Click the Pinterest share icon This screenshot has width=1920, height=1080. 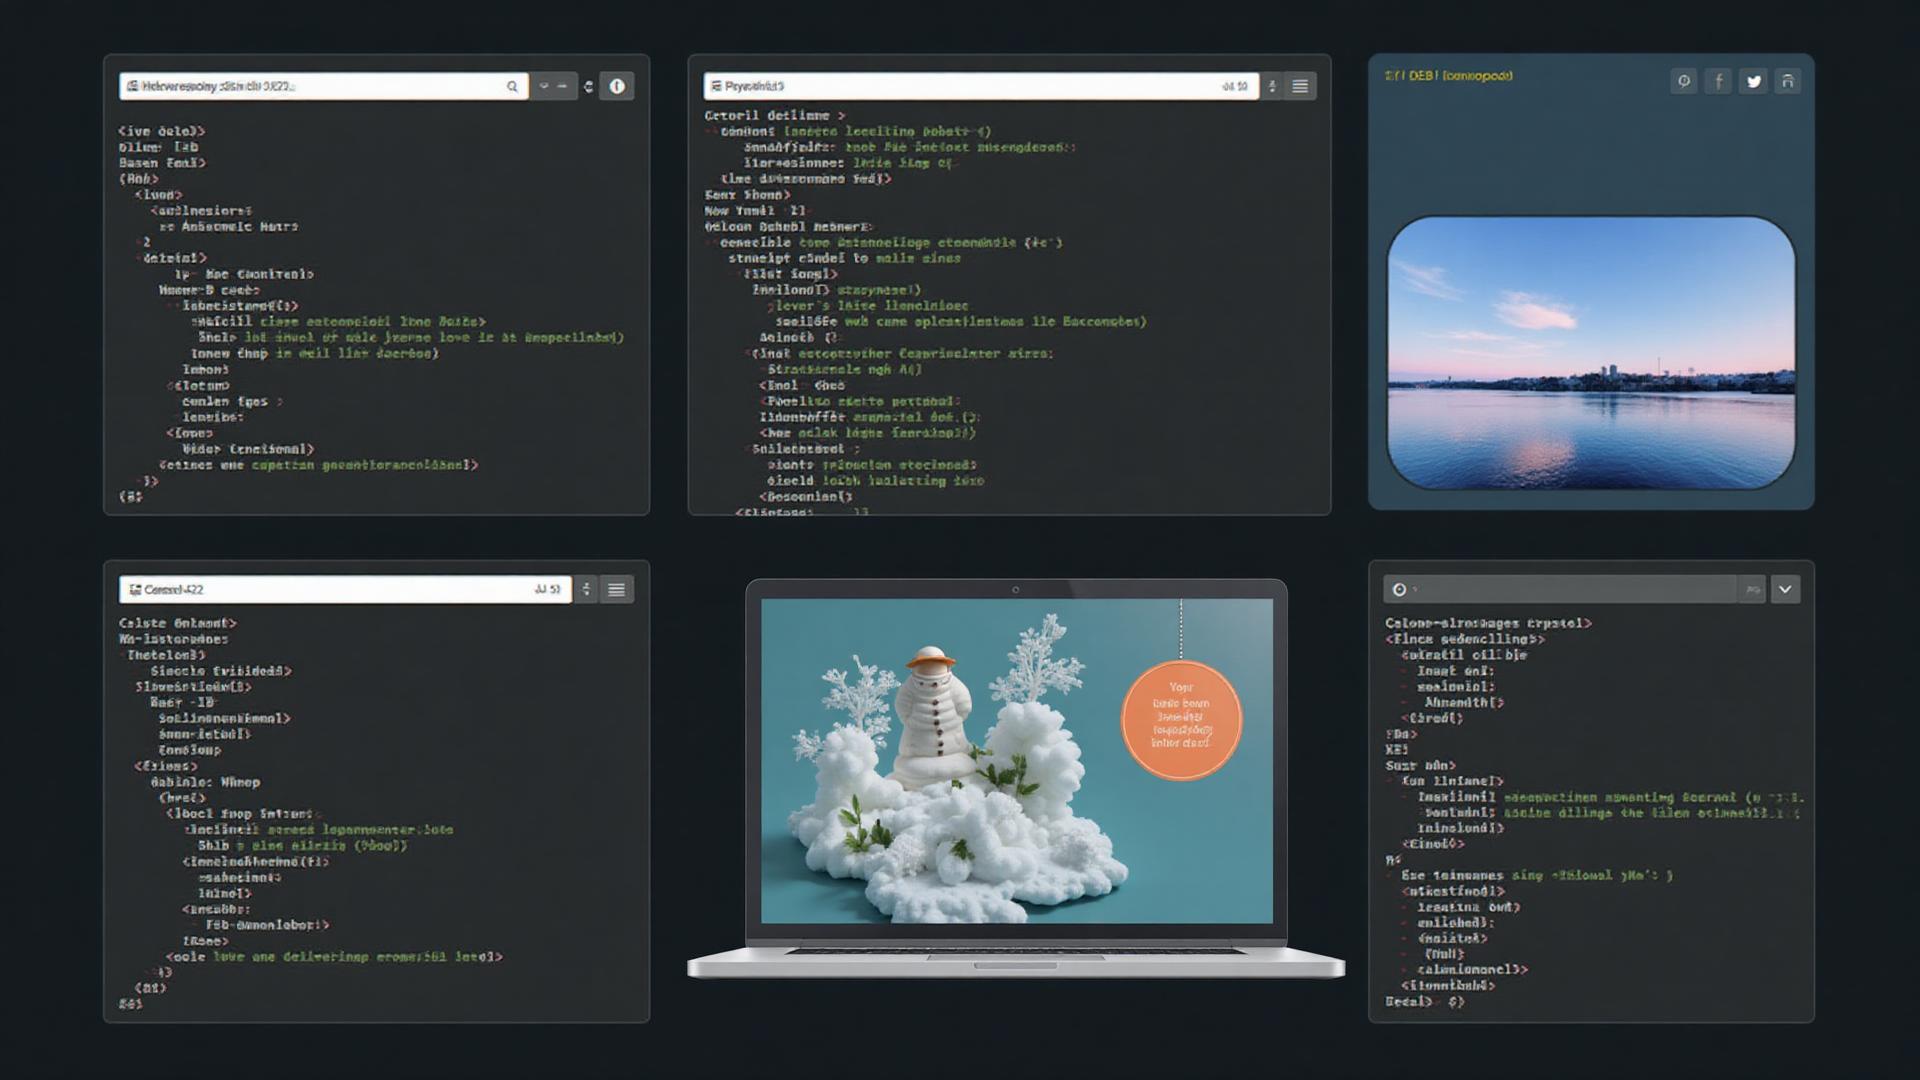(x=1684, y=82)
